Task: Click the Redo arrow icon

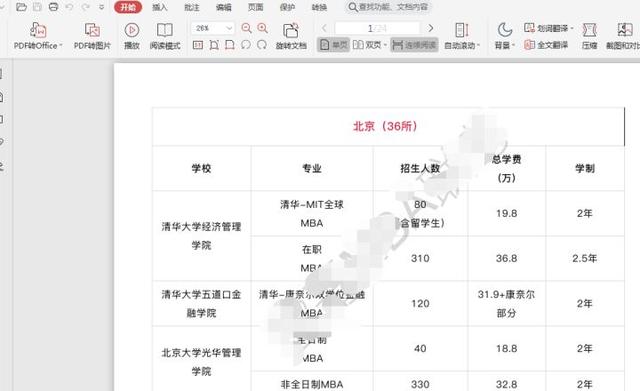Action: pos(85,7)
